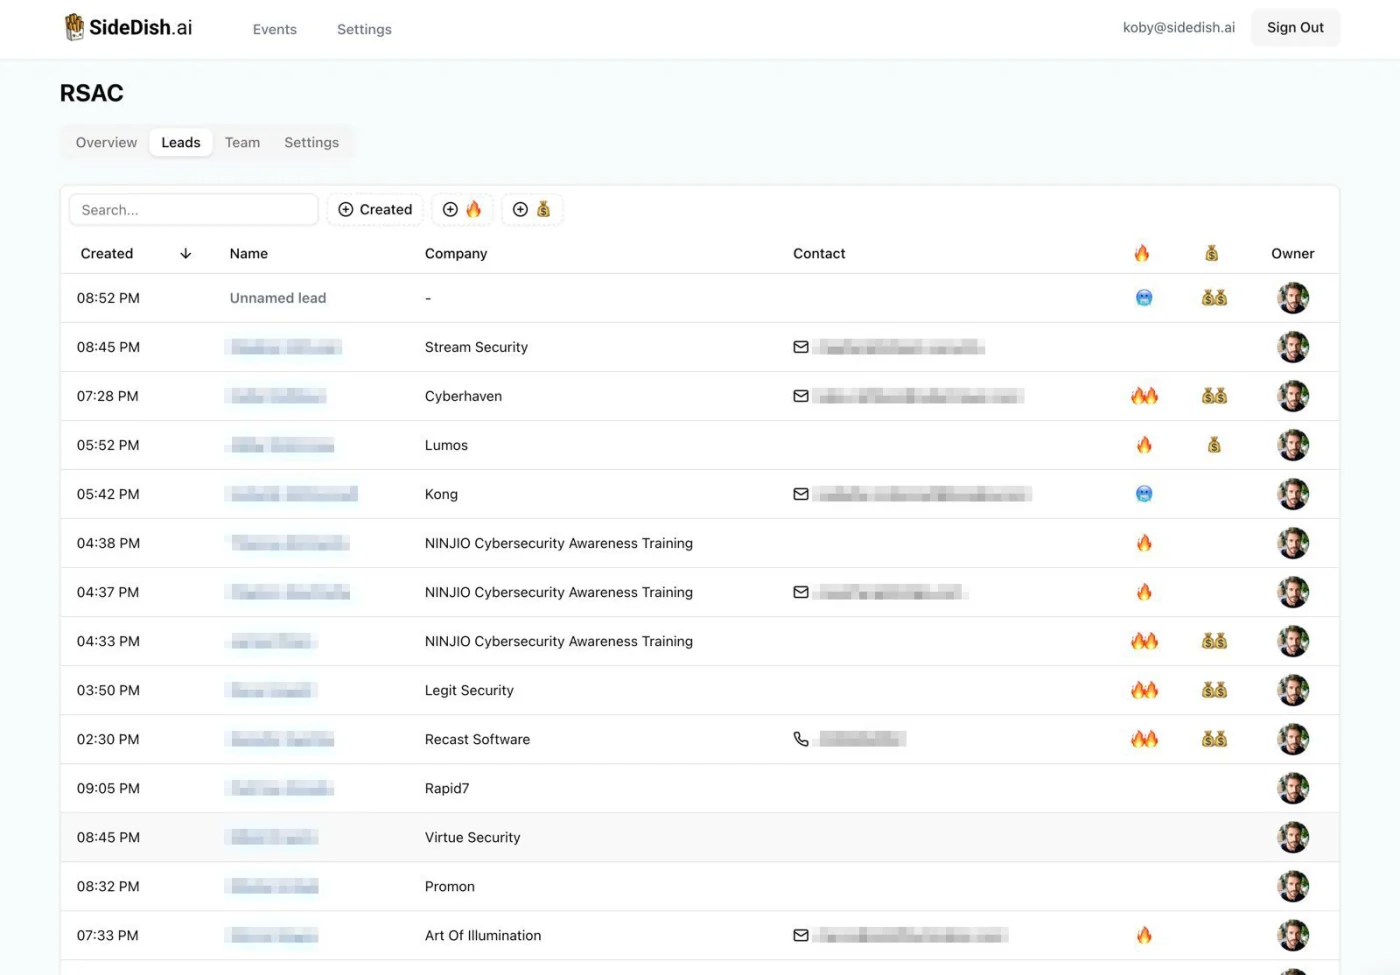The width and height of the screenshot is (1400, 975).
Task: Click the Owner column header
Action: pyautogui.click(x=1292, y=253)
